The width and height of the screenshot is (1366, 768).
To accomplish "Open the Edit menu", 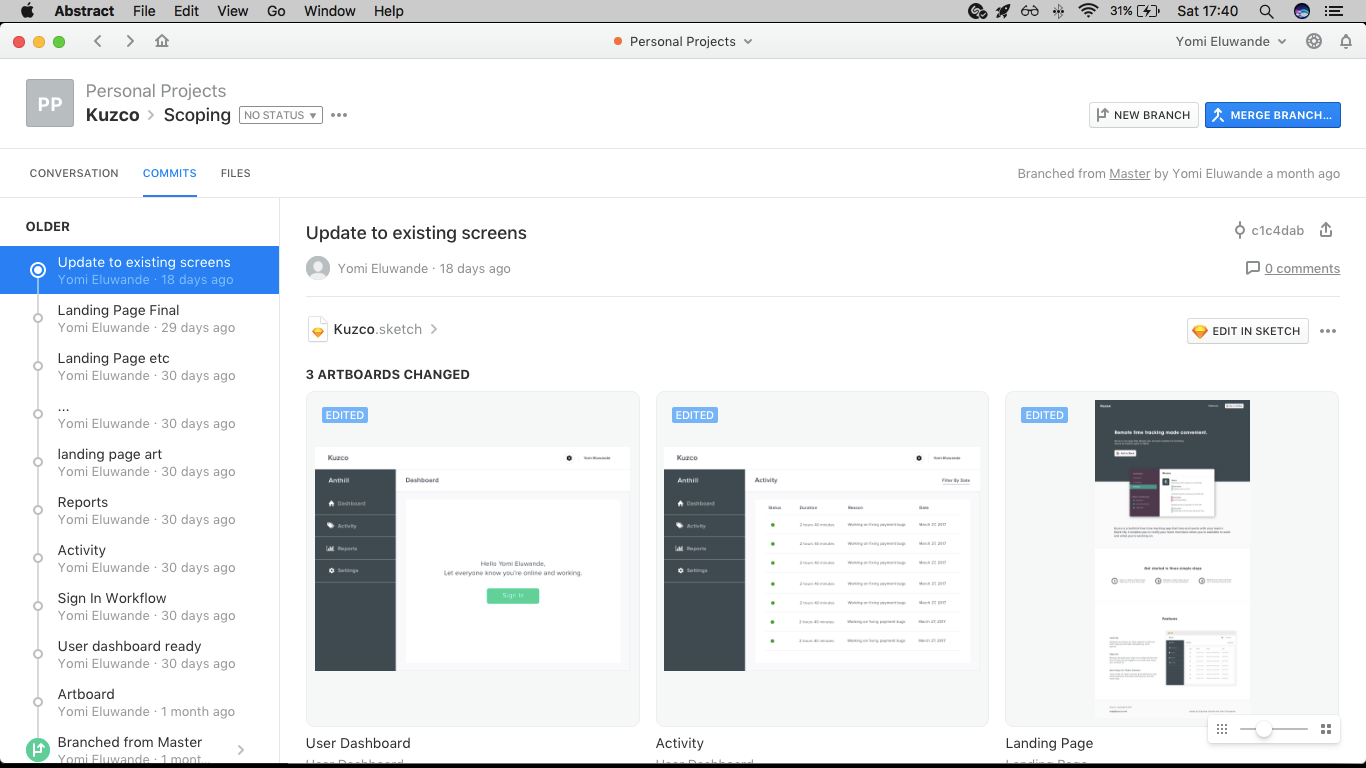I will [x=186, y=11].
